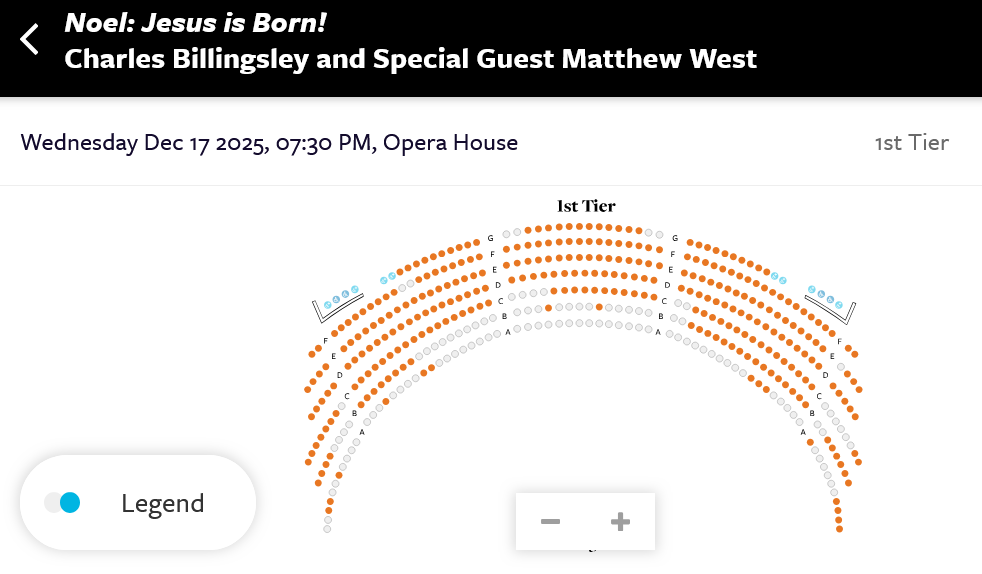Choose the right orange seat in center row B
Image resolution: width=982 pixels, height=574 pixels.
click(x=599, y=307)
